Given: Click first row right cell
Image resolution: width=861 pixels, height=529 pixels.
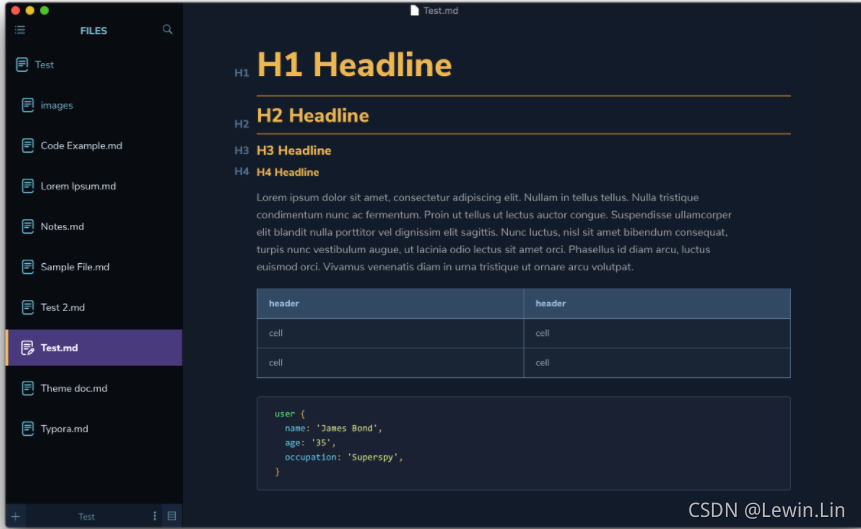Looking at the screenshot, I should (x=657, y=333).
